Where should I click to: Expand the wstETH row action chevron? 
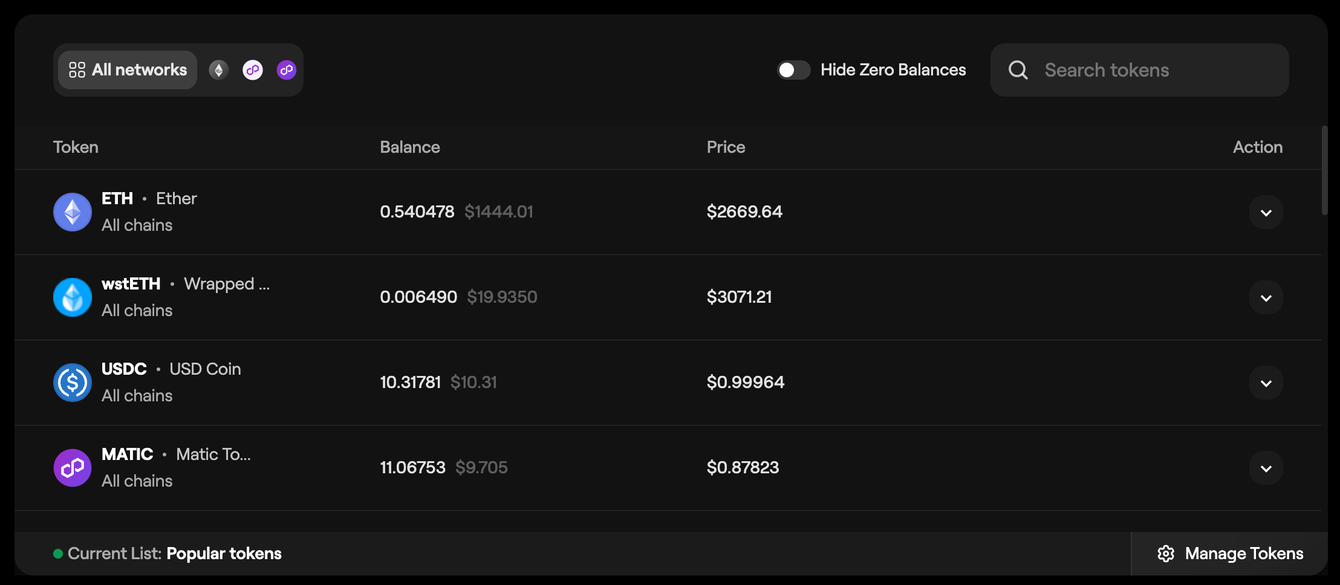click(x=1265, y=297)
